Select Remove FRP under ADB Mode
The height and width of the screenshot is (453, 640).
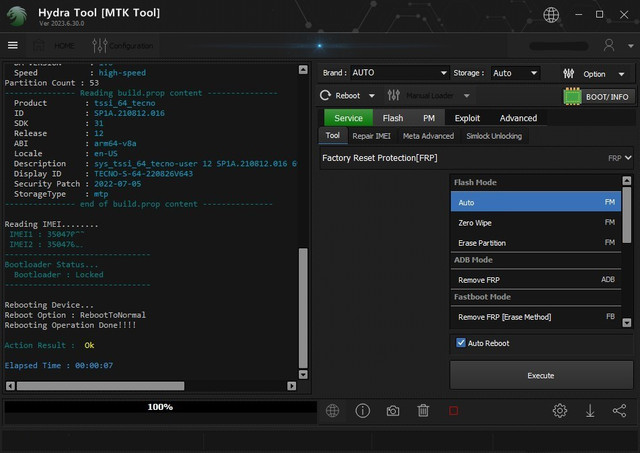pyautogui.click(x=536, y=280)
